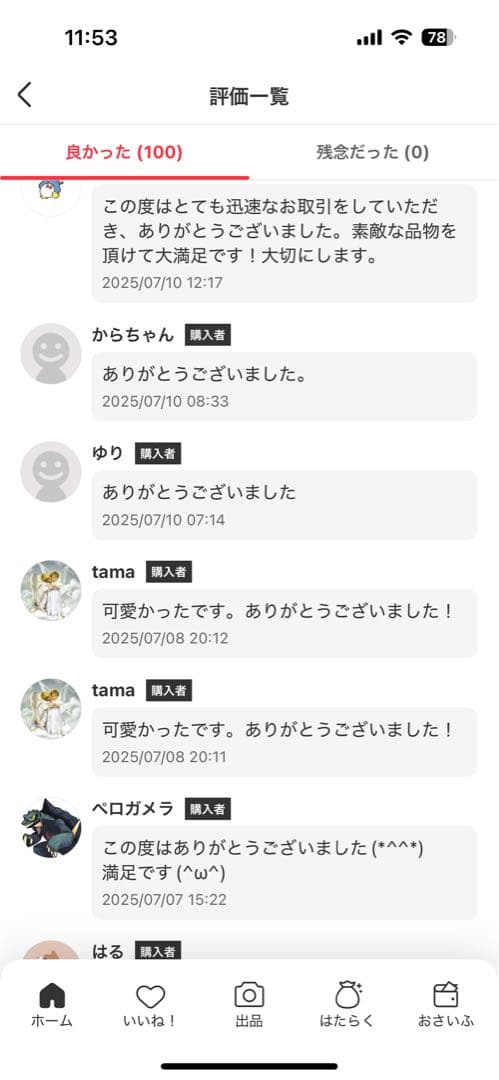Tap the username からちゃん
This screenshot has width=499, height=1080.
click(x=133, y=335)
